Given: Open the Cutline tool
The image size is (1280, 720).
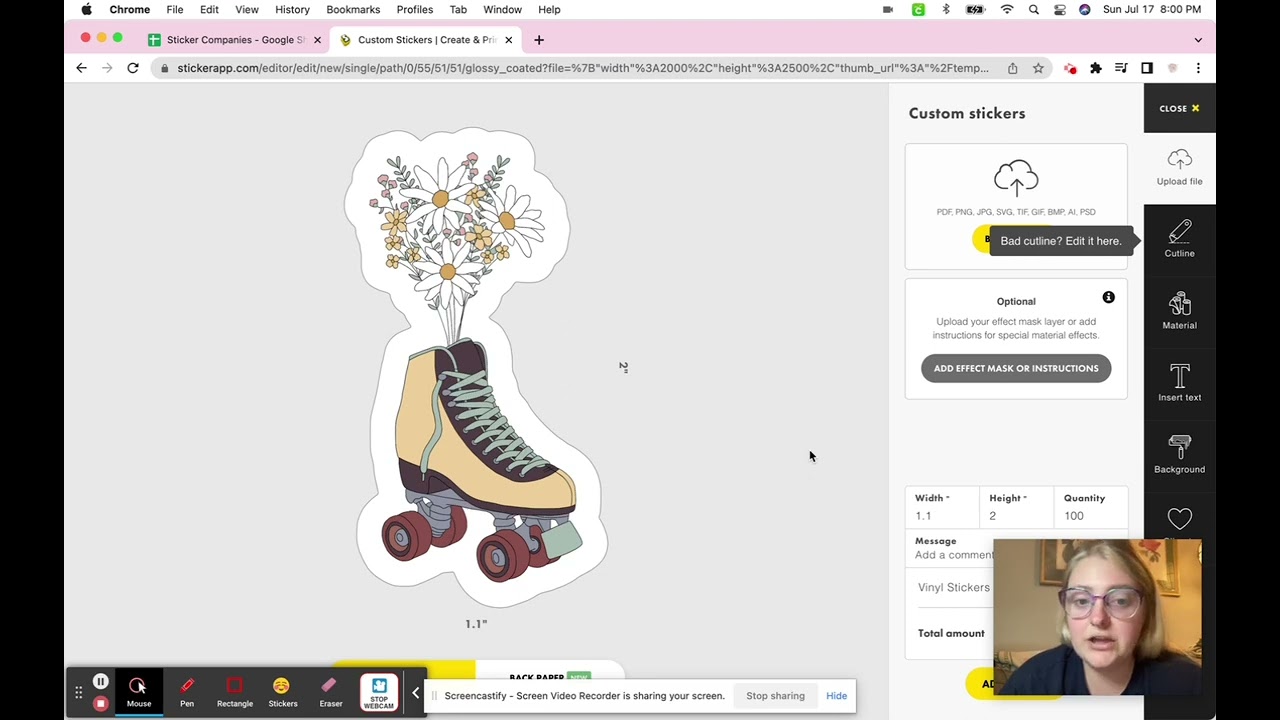Looking at the screenshot, I should click(1179, 240).
